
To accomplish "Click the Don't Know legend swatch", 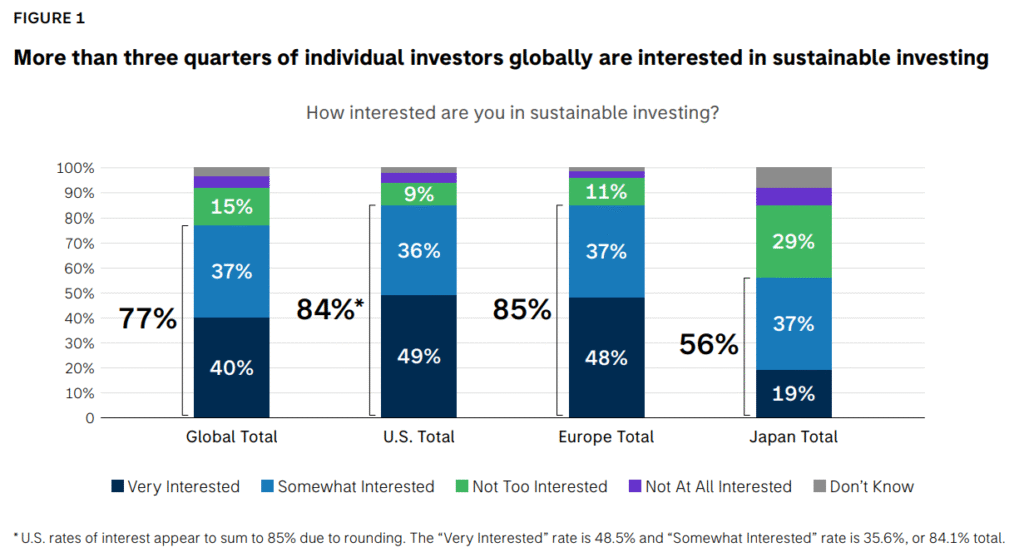I will tap(818, 487).
